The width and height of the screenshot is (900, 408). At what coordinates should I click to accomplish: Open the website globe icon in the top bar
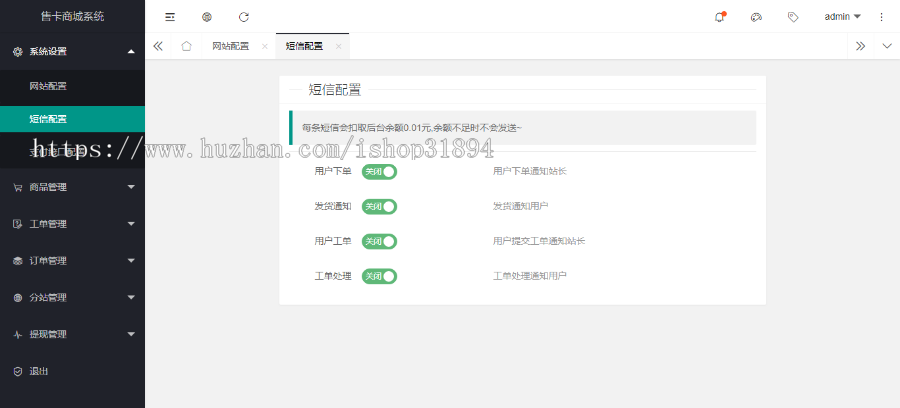coord(207,17)
